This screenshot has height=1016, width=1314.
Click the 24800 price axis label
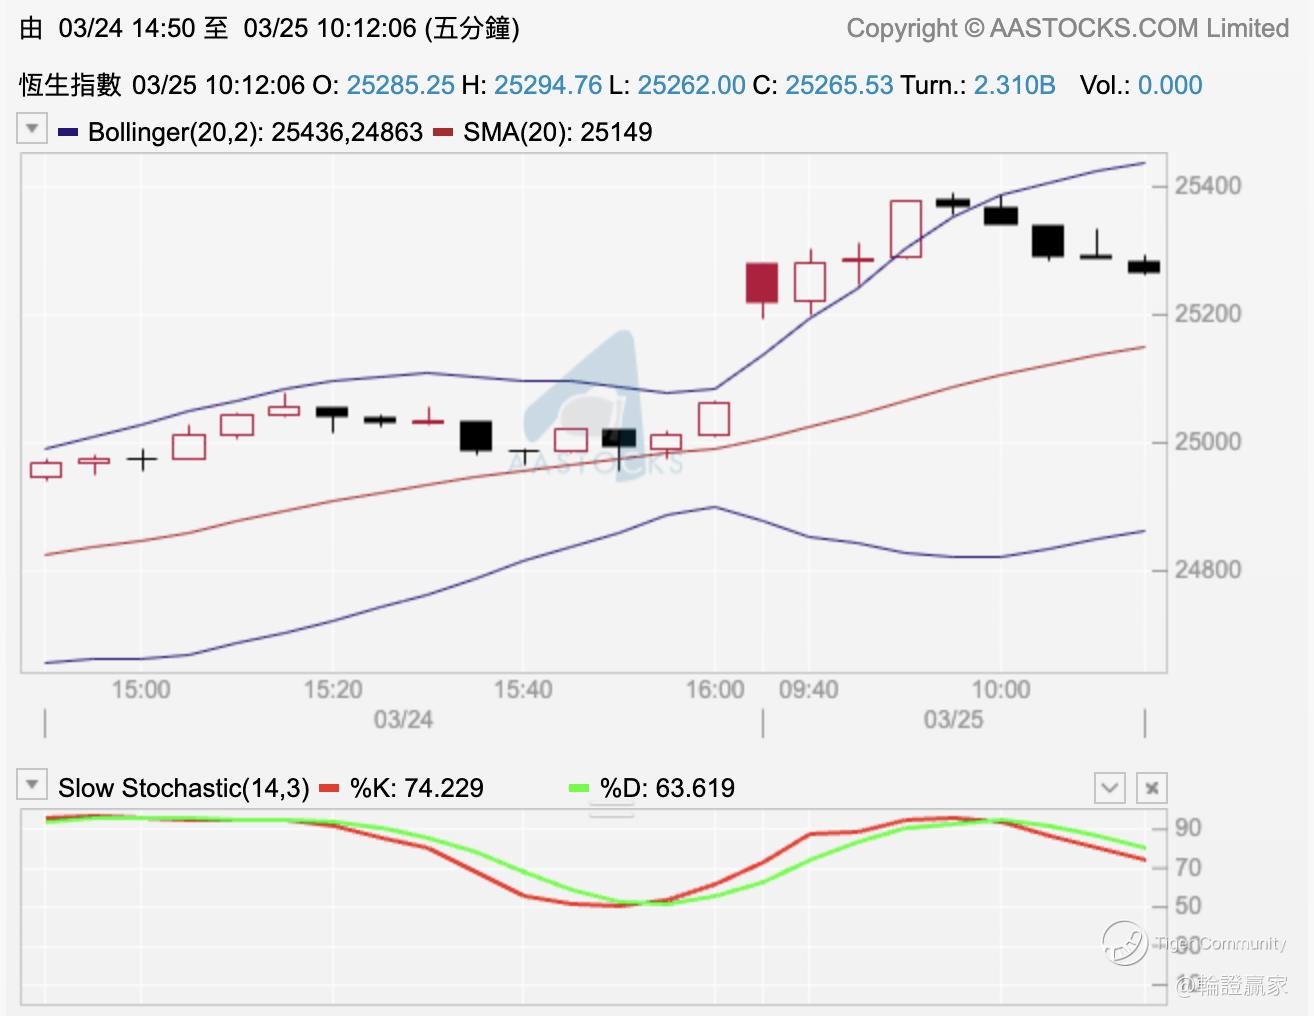1208,570
